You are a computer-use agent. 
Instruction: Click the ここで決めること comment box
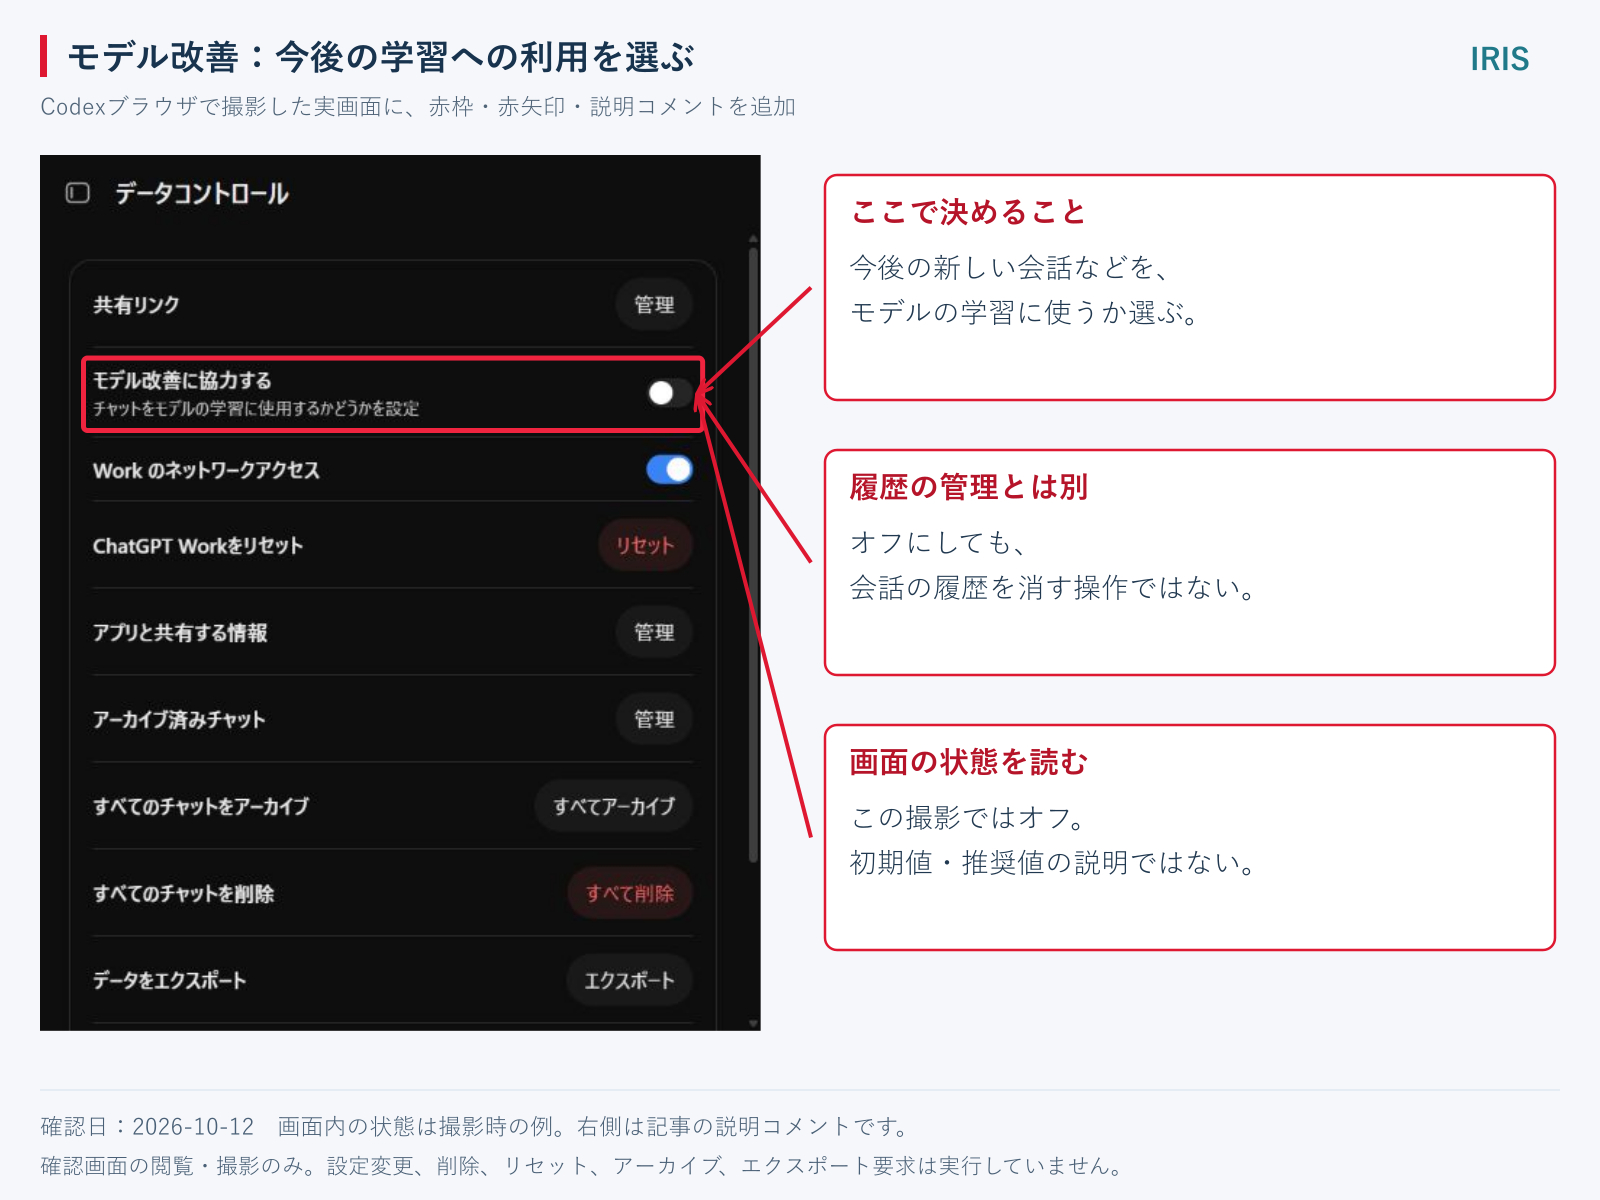pos(1190,288)
